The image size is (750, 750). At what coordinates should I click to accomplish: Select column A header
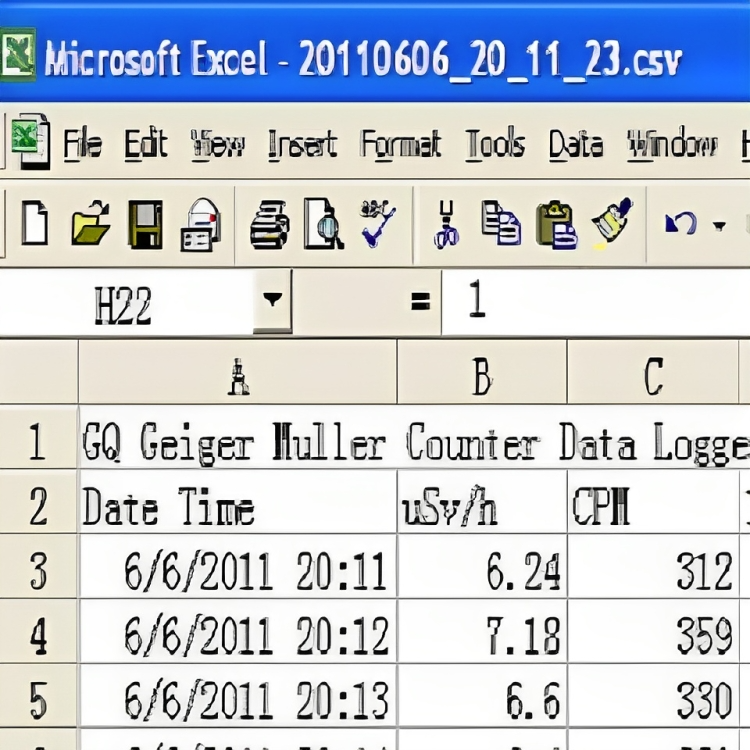tap(238, 372)
